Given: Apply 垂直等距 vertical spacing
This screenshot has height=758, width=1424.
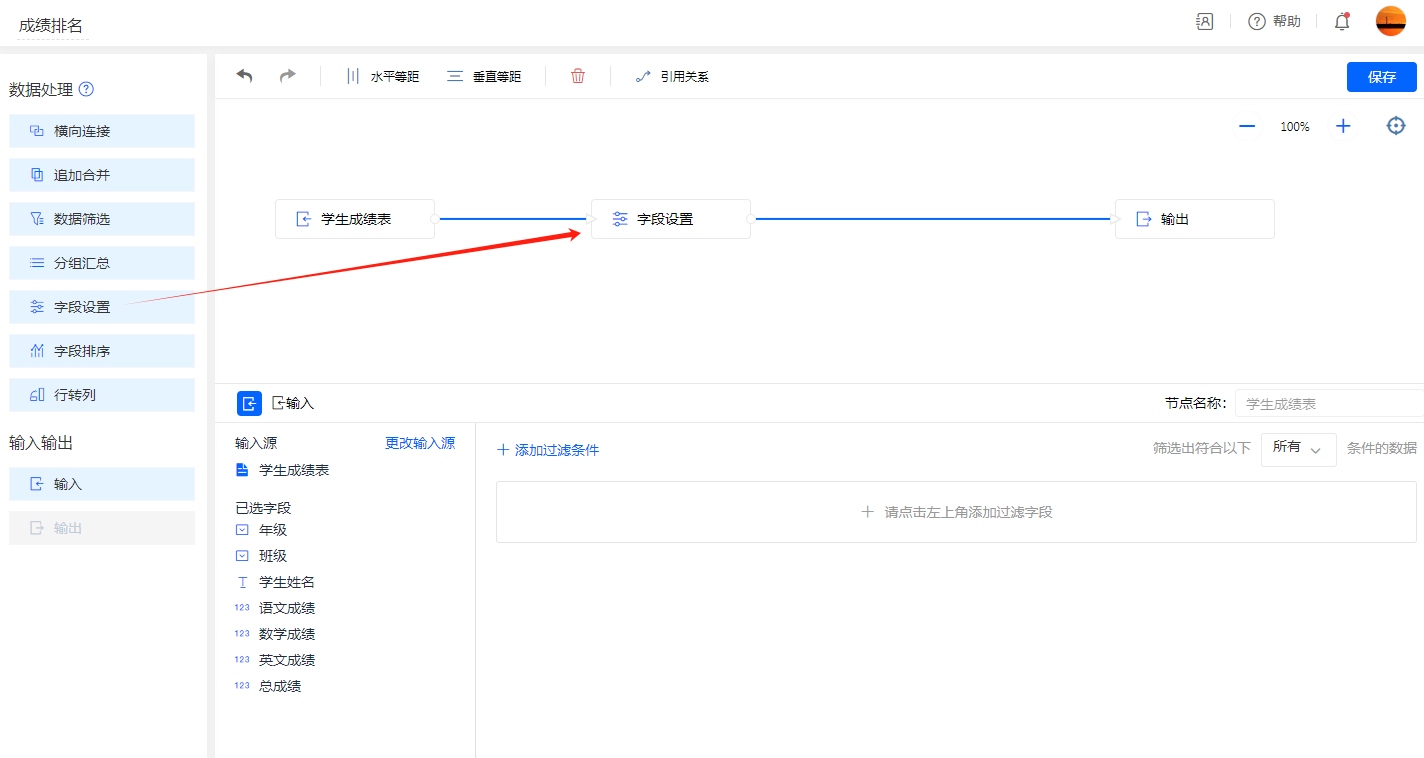Looking at the screenshot, I should point(485,76).
